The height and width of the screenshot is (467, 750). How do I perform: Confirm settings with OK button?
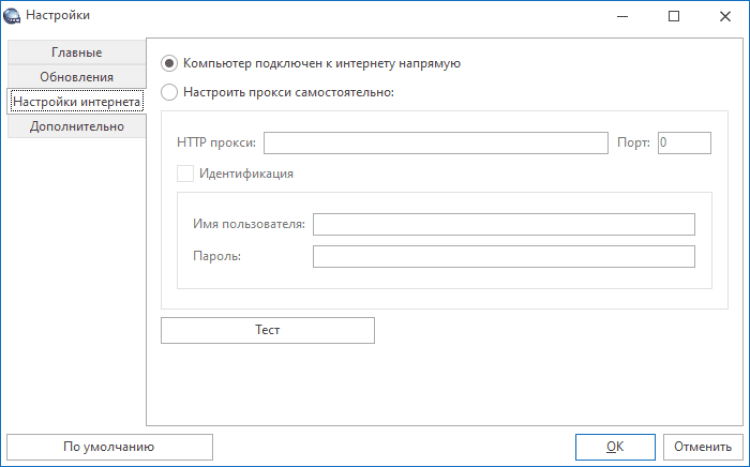tap(615, 446)
